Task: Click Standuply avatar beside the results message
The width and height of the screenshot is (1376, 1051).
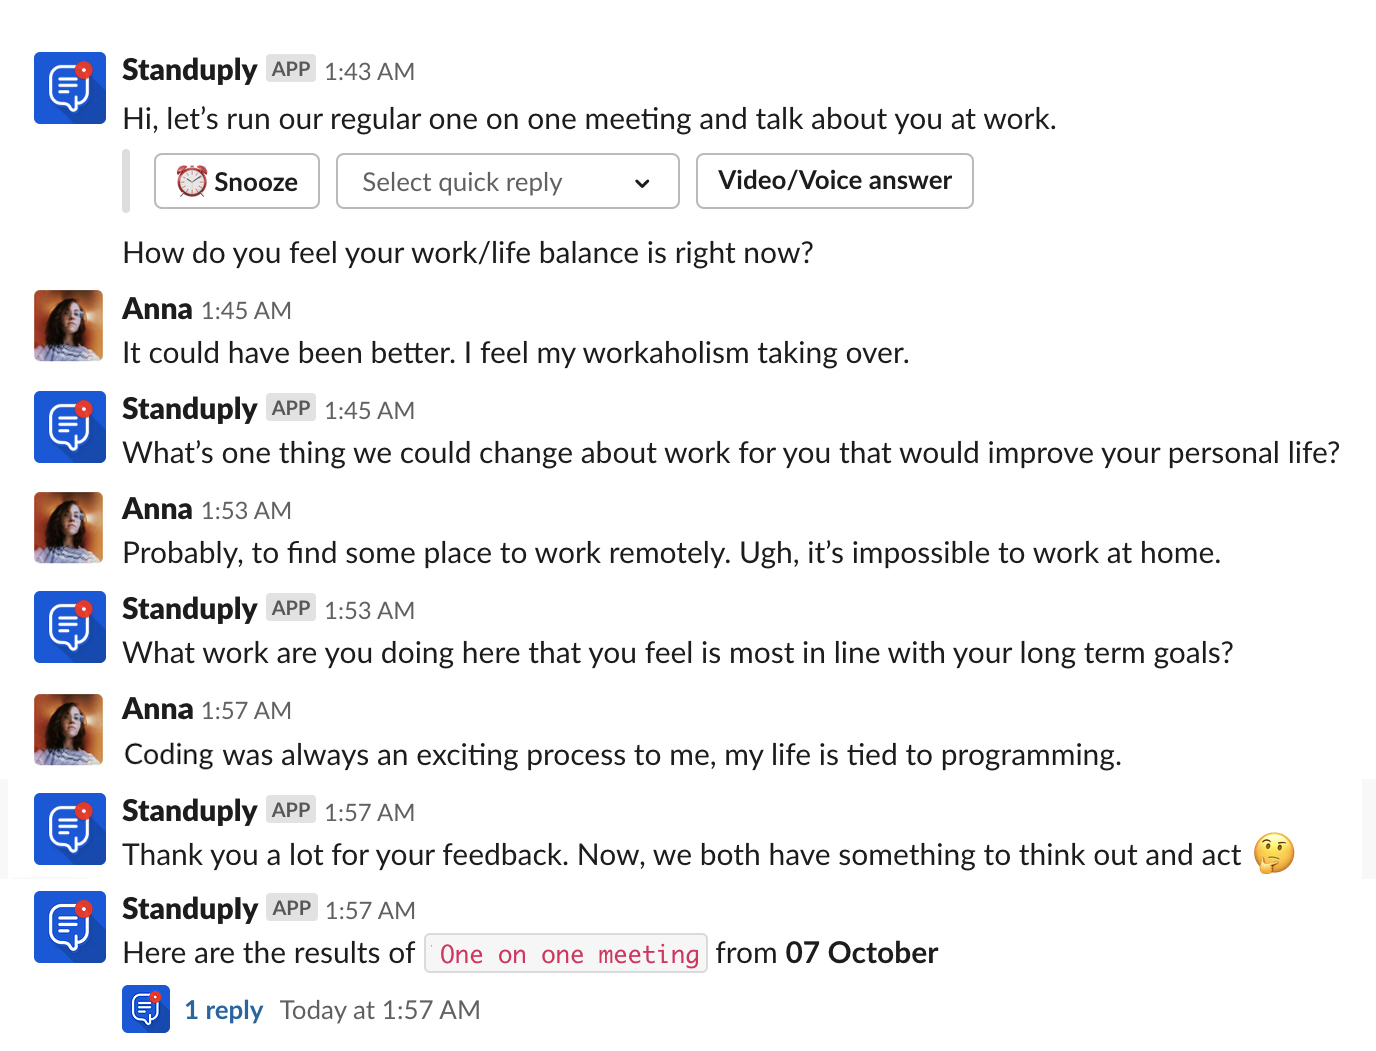Action: 70,927
